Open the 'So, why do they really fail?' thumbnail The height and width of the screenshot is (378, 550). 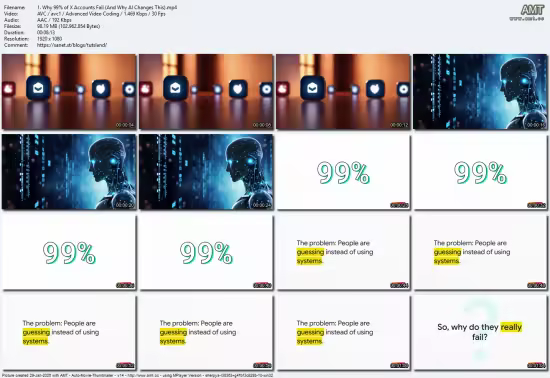point(480,333)
